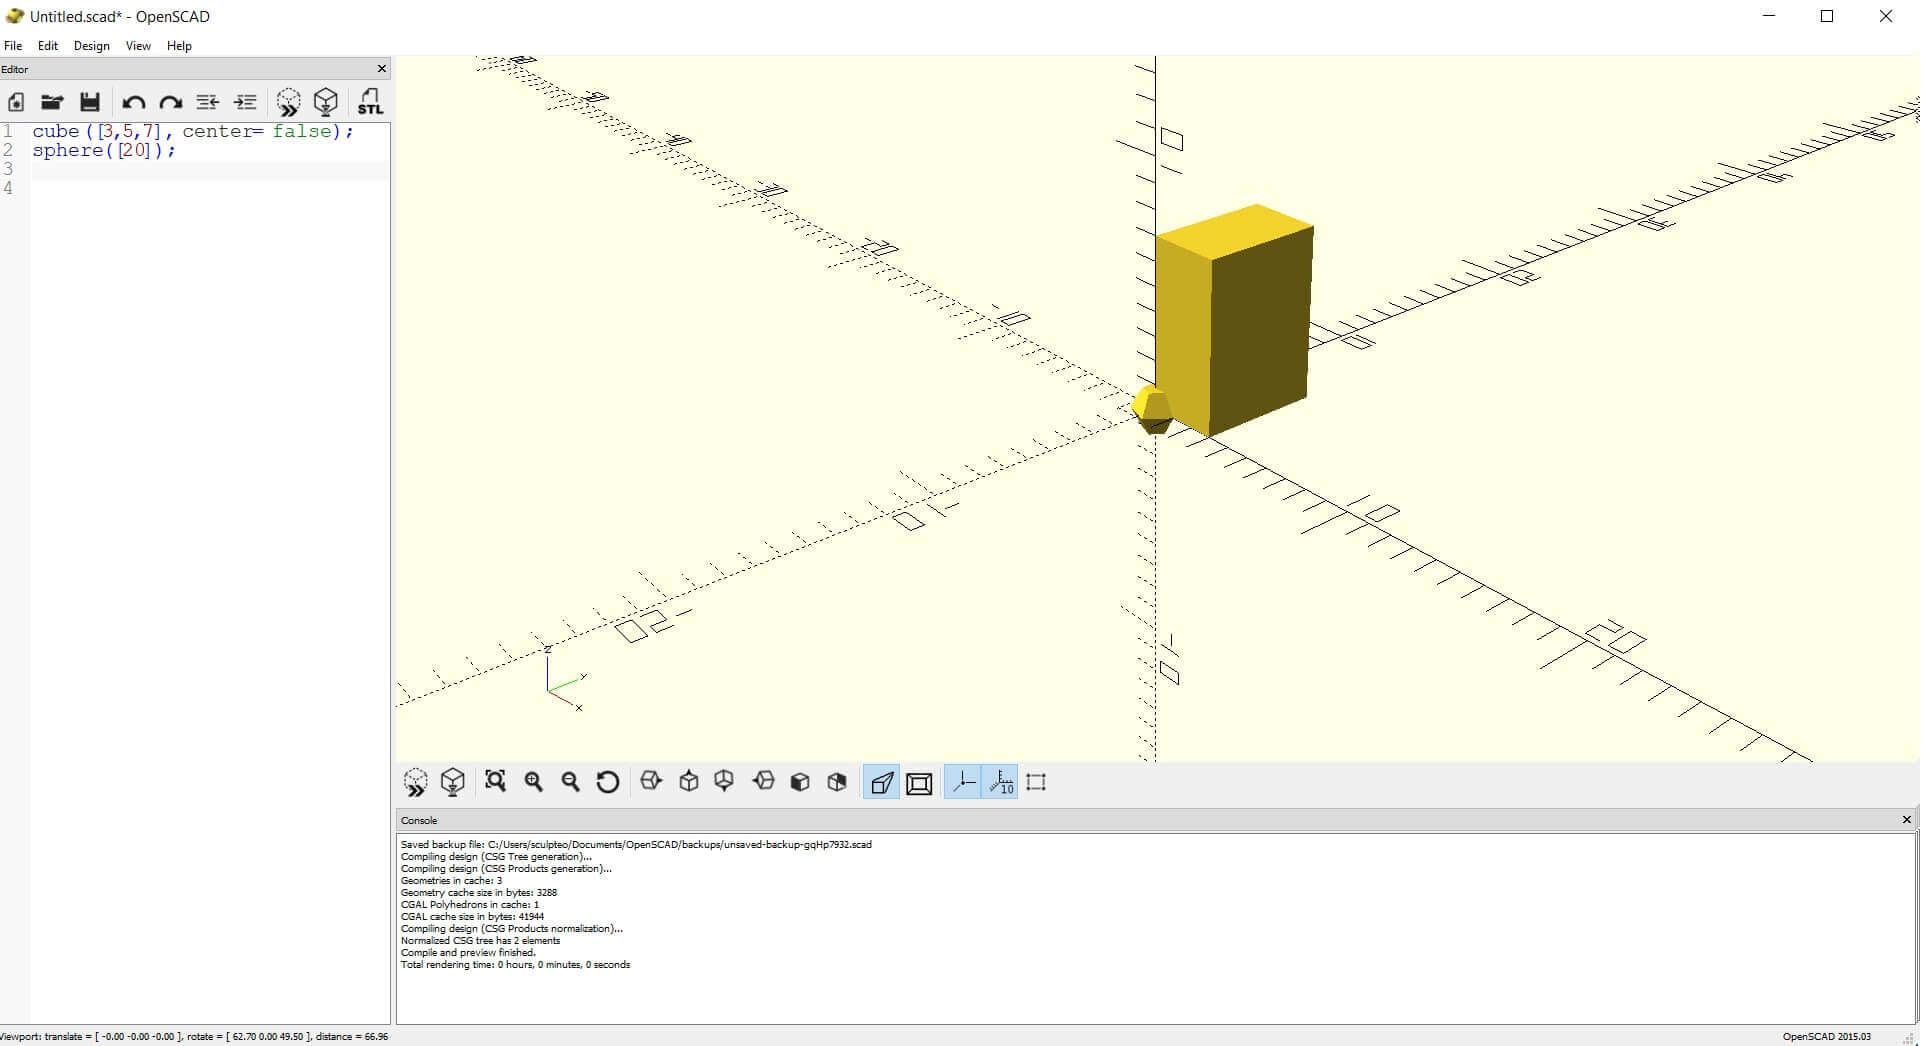Viewport: 1922px width, 1046px height.
Task: Zoom in on the 3D view
Action: coord(534,782)
